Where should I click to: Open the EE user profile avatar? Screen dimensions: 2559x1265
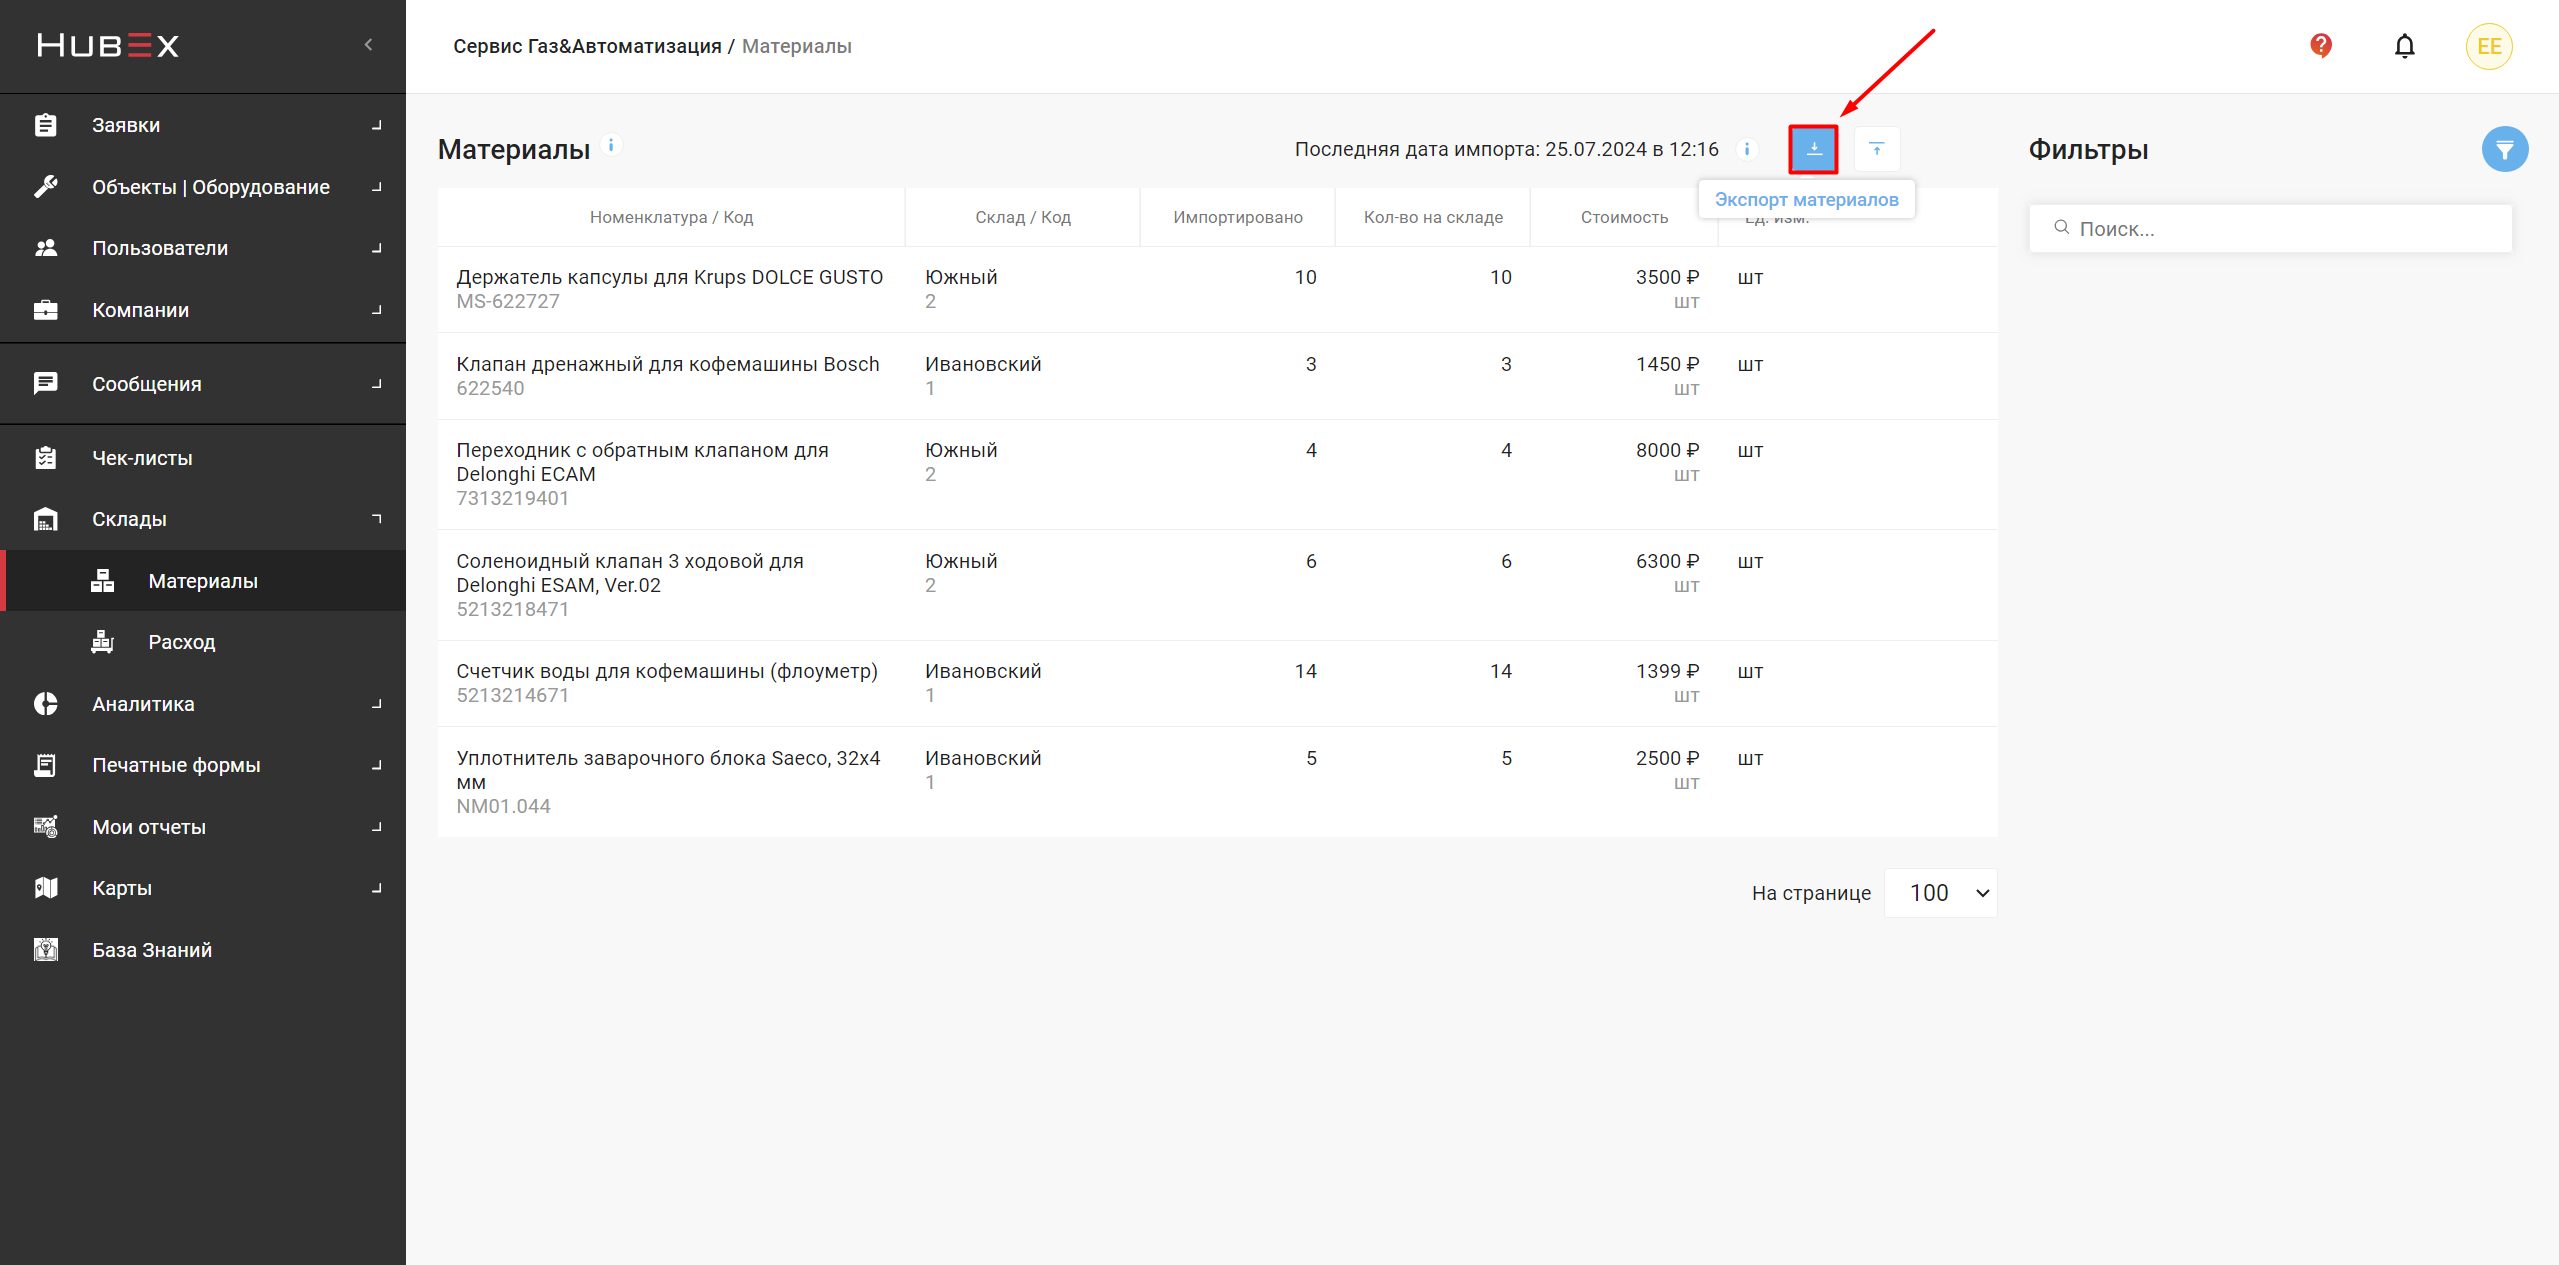[2488, 46]
